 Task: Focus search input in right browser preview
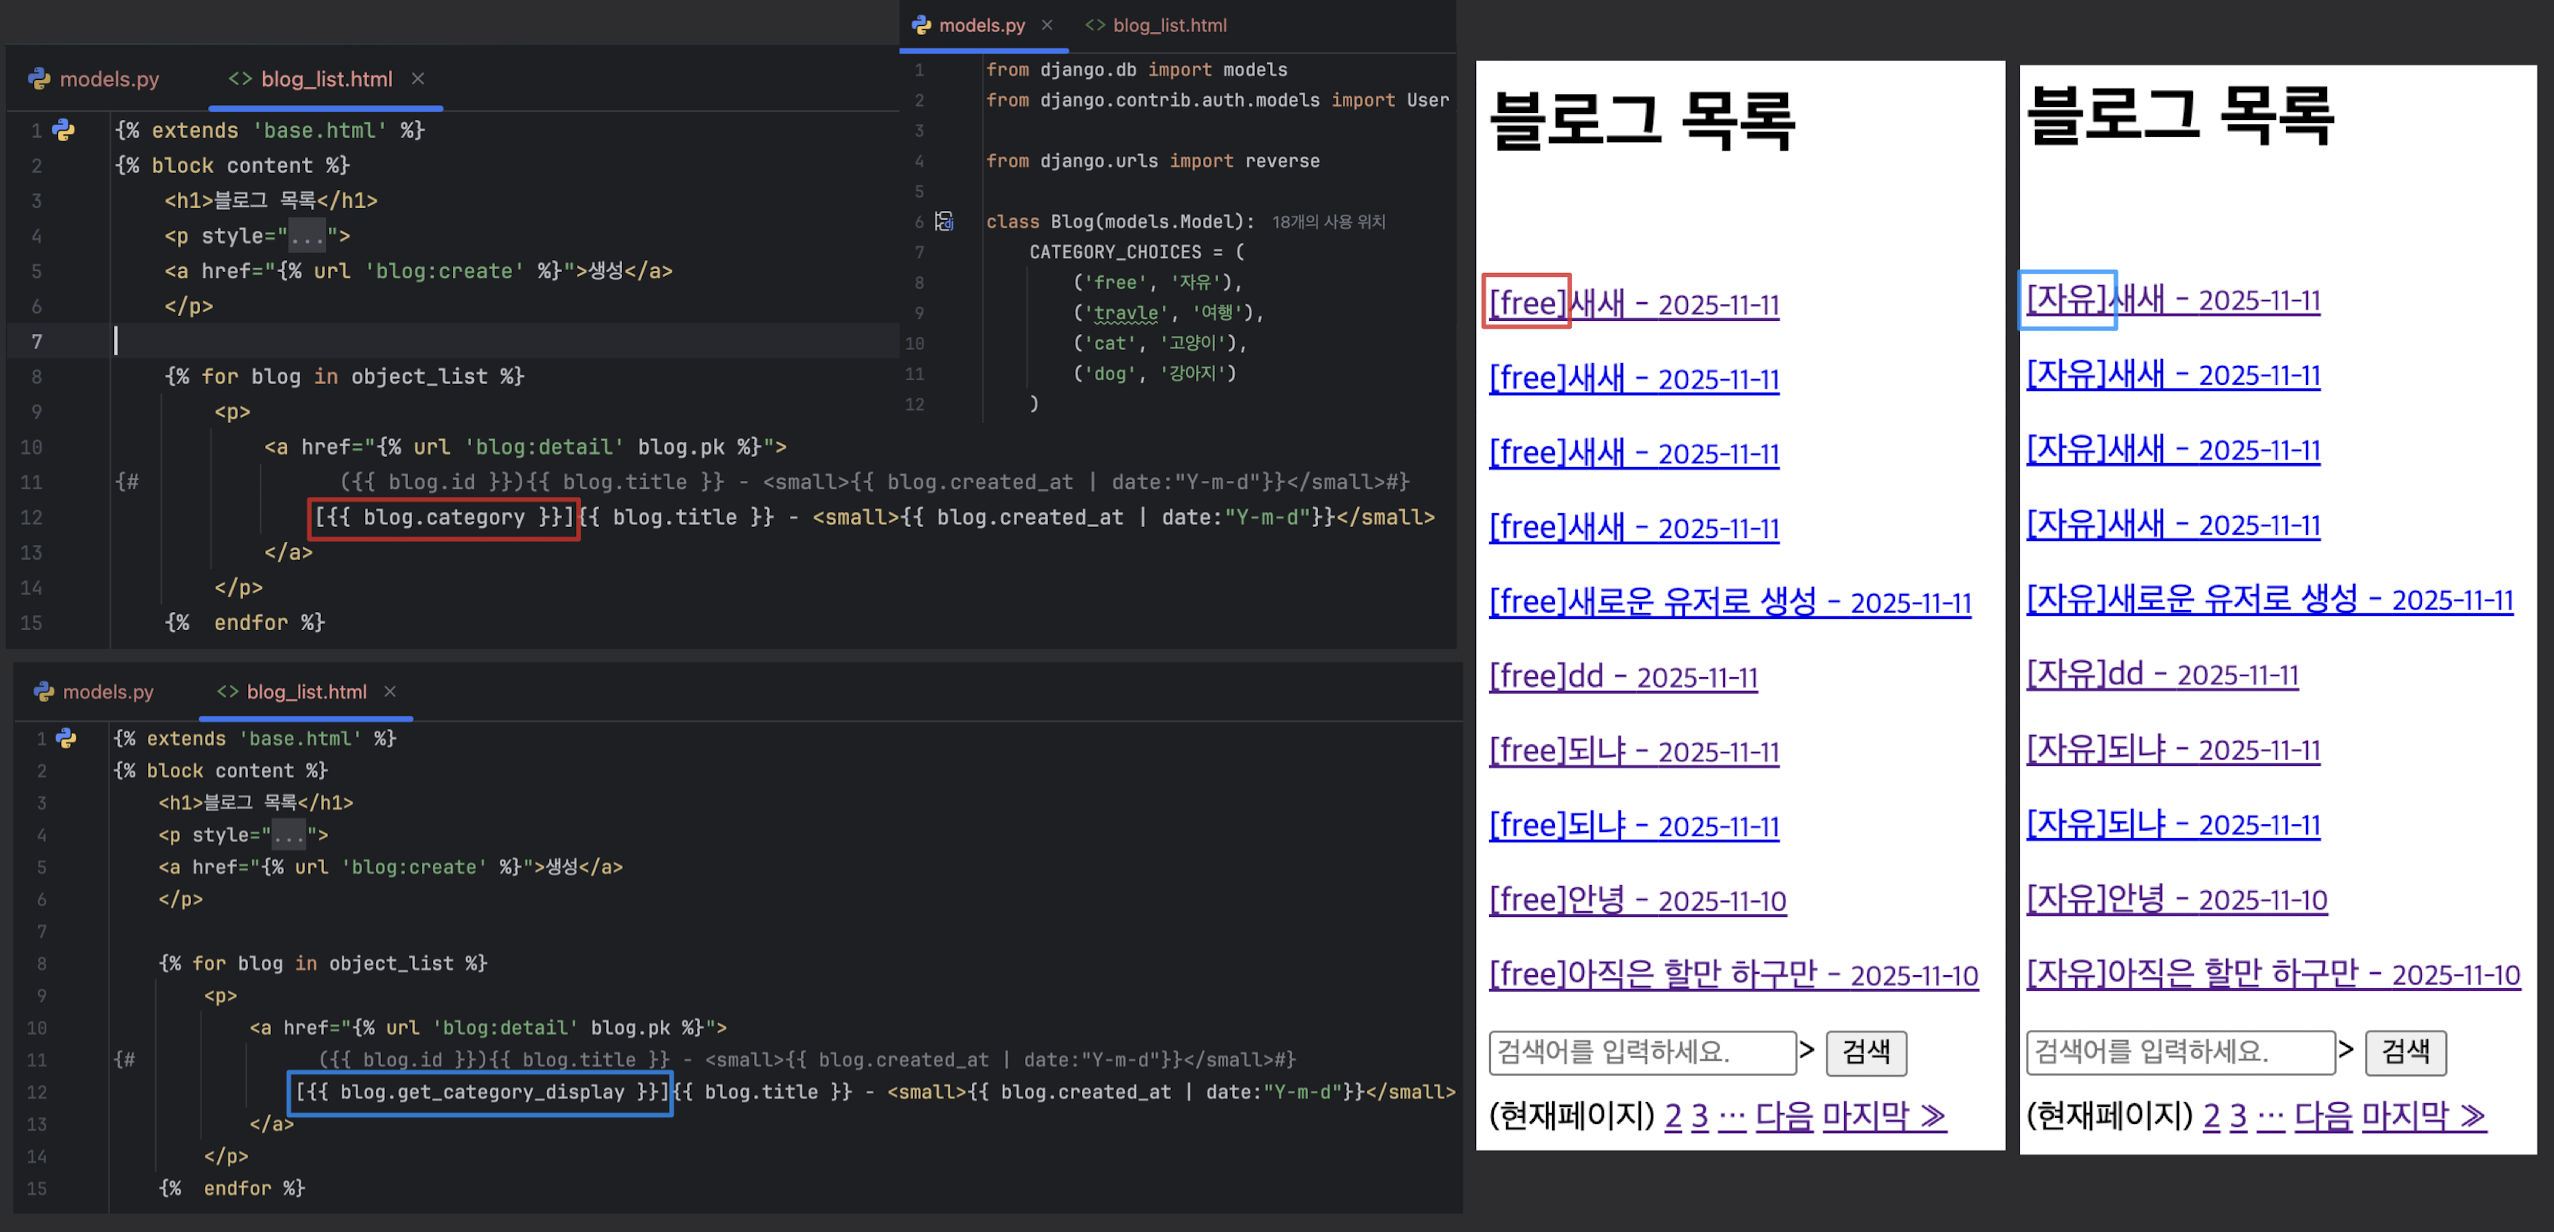(2179, 1052)
